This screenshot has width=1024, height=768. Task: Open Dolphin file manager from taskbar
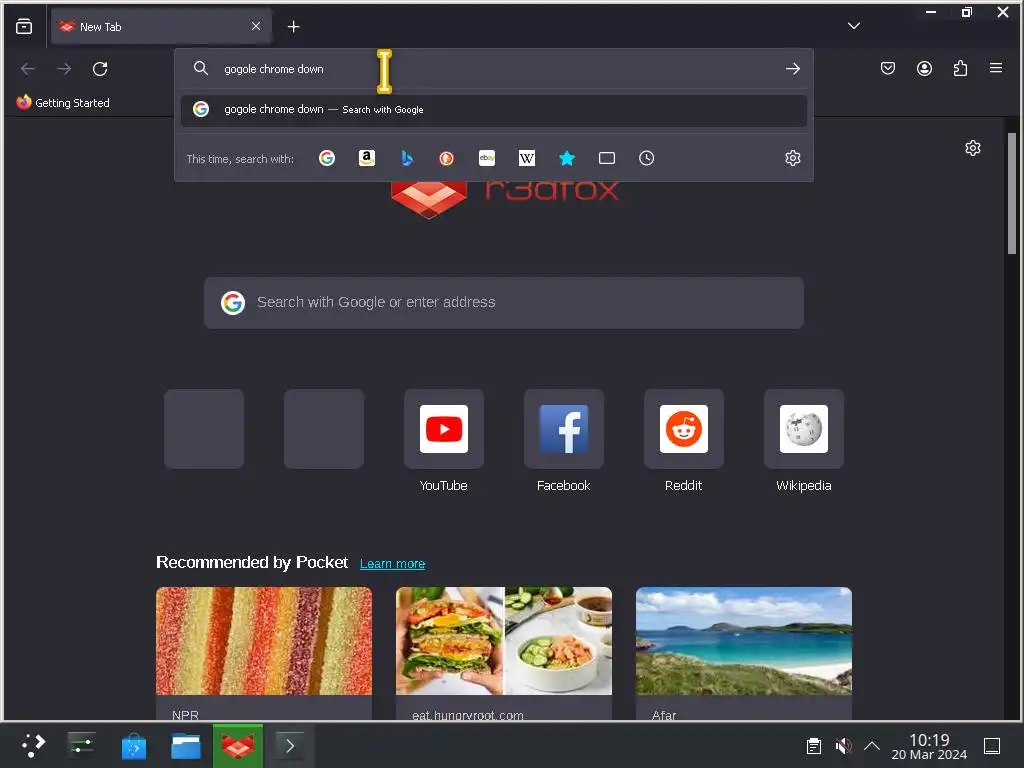point(185,746)
